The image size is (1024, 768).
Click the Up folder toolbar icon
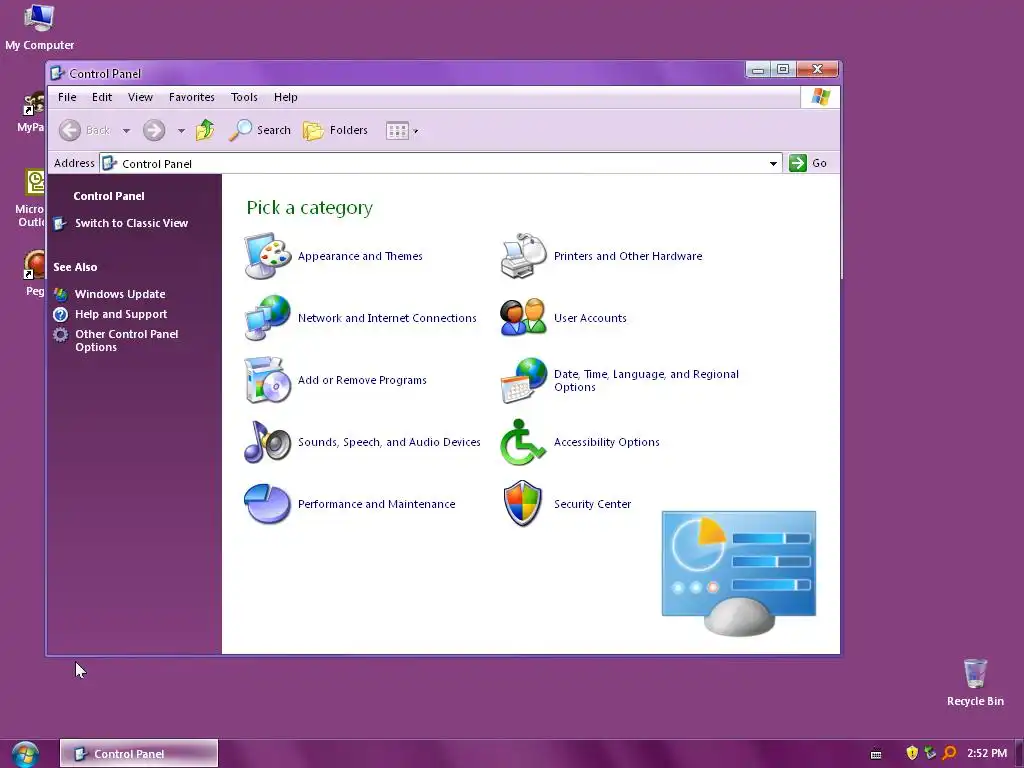click(205, 130)
